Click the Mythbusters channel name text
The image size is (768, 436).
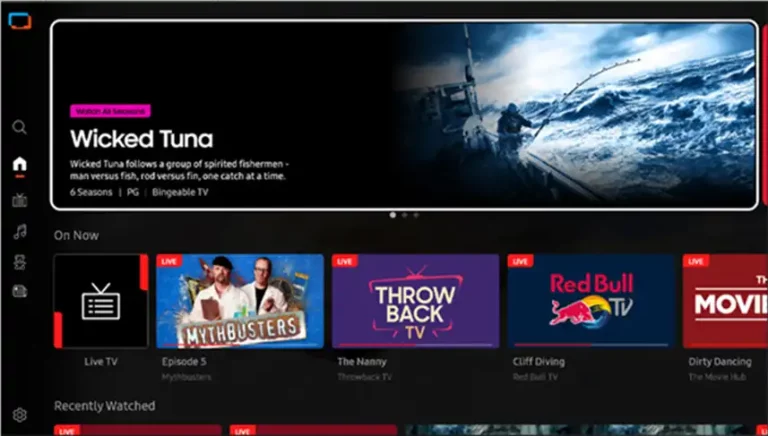coord(187,377)
